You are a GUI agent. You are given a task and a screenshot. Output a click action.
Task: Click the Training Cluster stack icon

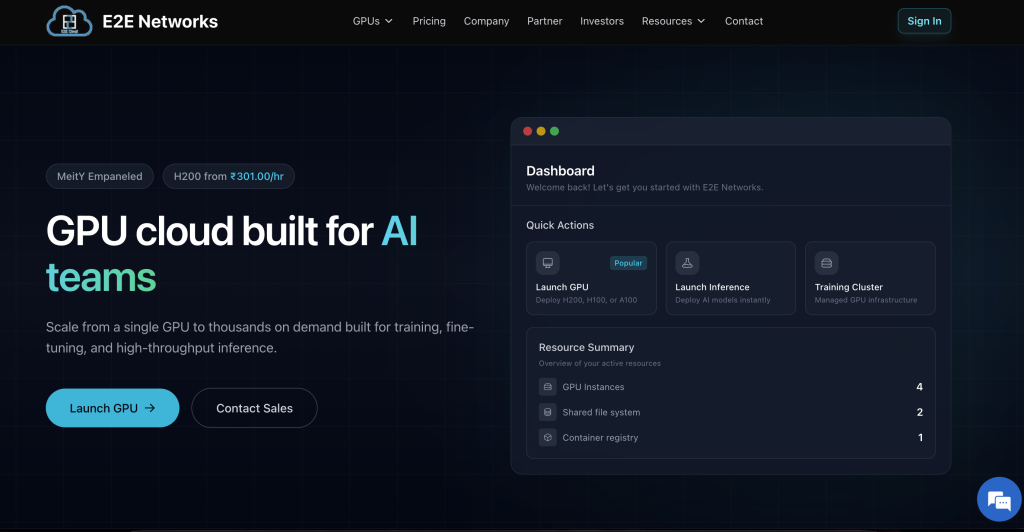tap(826, 263)
